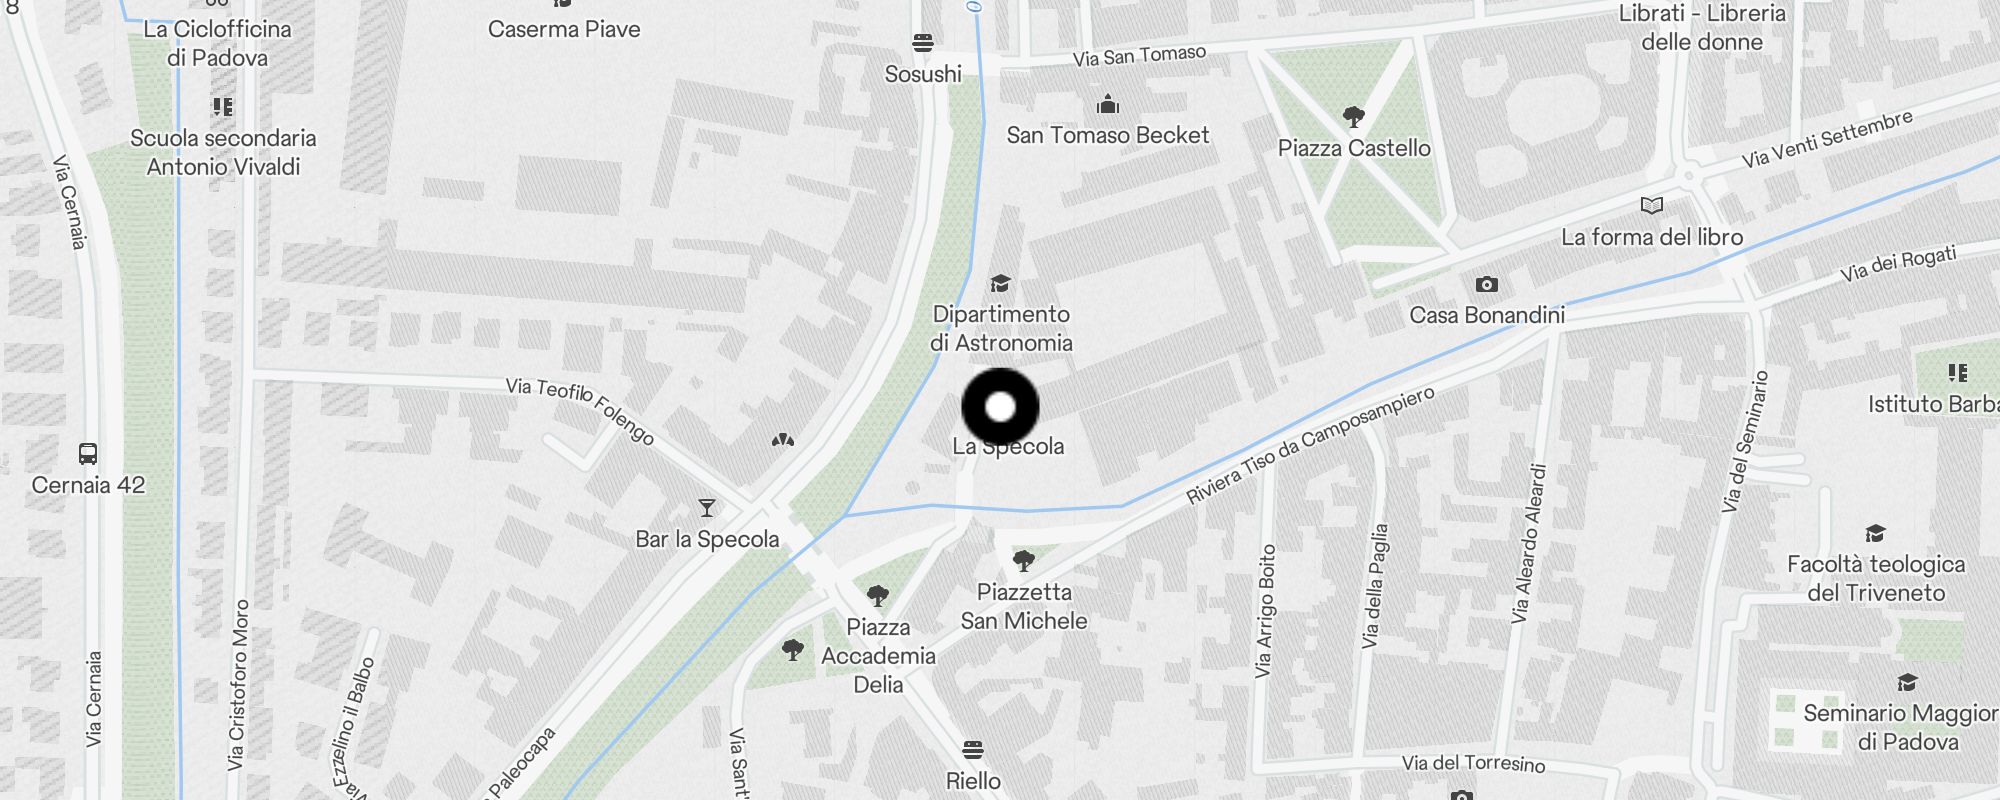Click the La Specola location pin marker
Screen dimensions: 2000x800
[1000, 407]
